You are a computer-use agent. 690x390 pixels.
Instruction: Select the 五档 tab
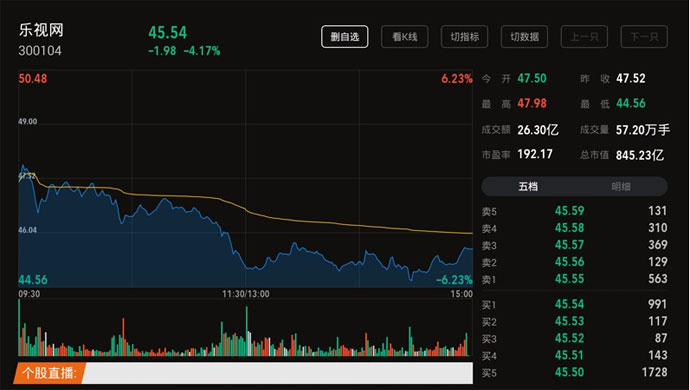tap(528, 187)
